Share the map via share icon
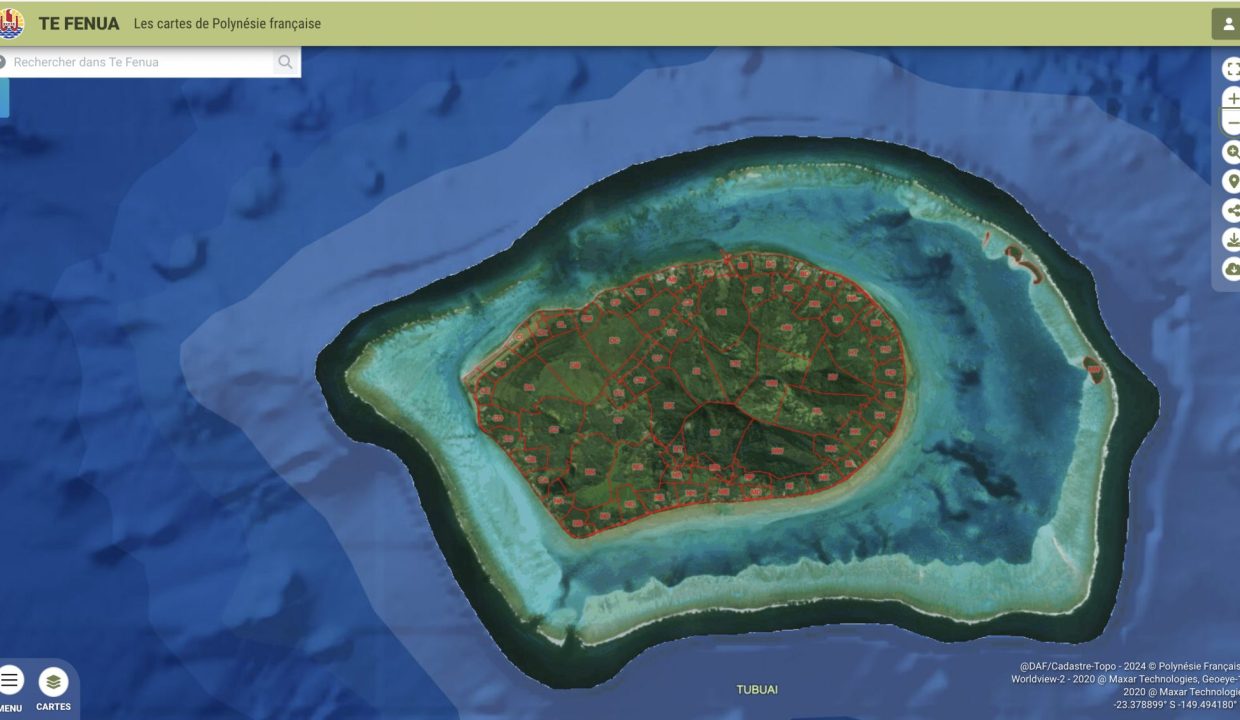This screenshot has height=720, width=1240. [x=1232, y=211]
